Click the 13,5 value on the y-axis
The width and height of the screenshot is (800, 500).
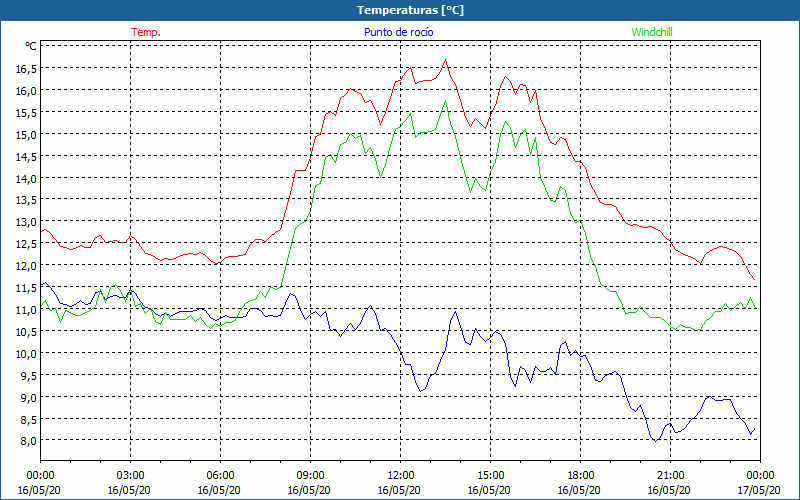point(26,200)
